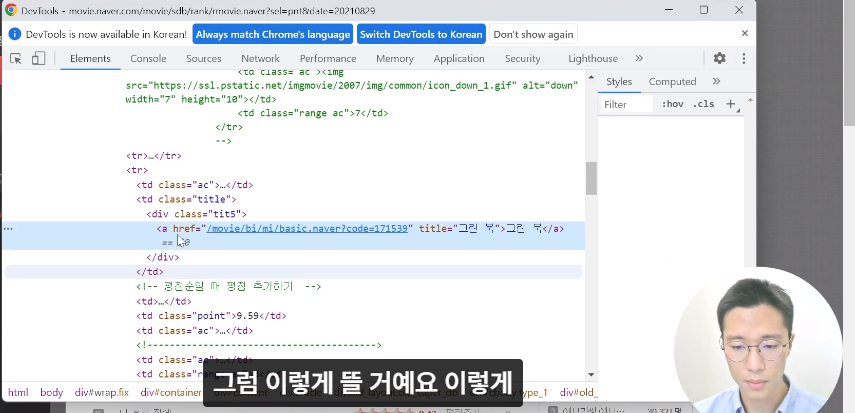Image resolution: width=855 pixels, height=413 pixels.
Task: Select the HTML comment row with Korean text
Action: tap(228, 286)
